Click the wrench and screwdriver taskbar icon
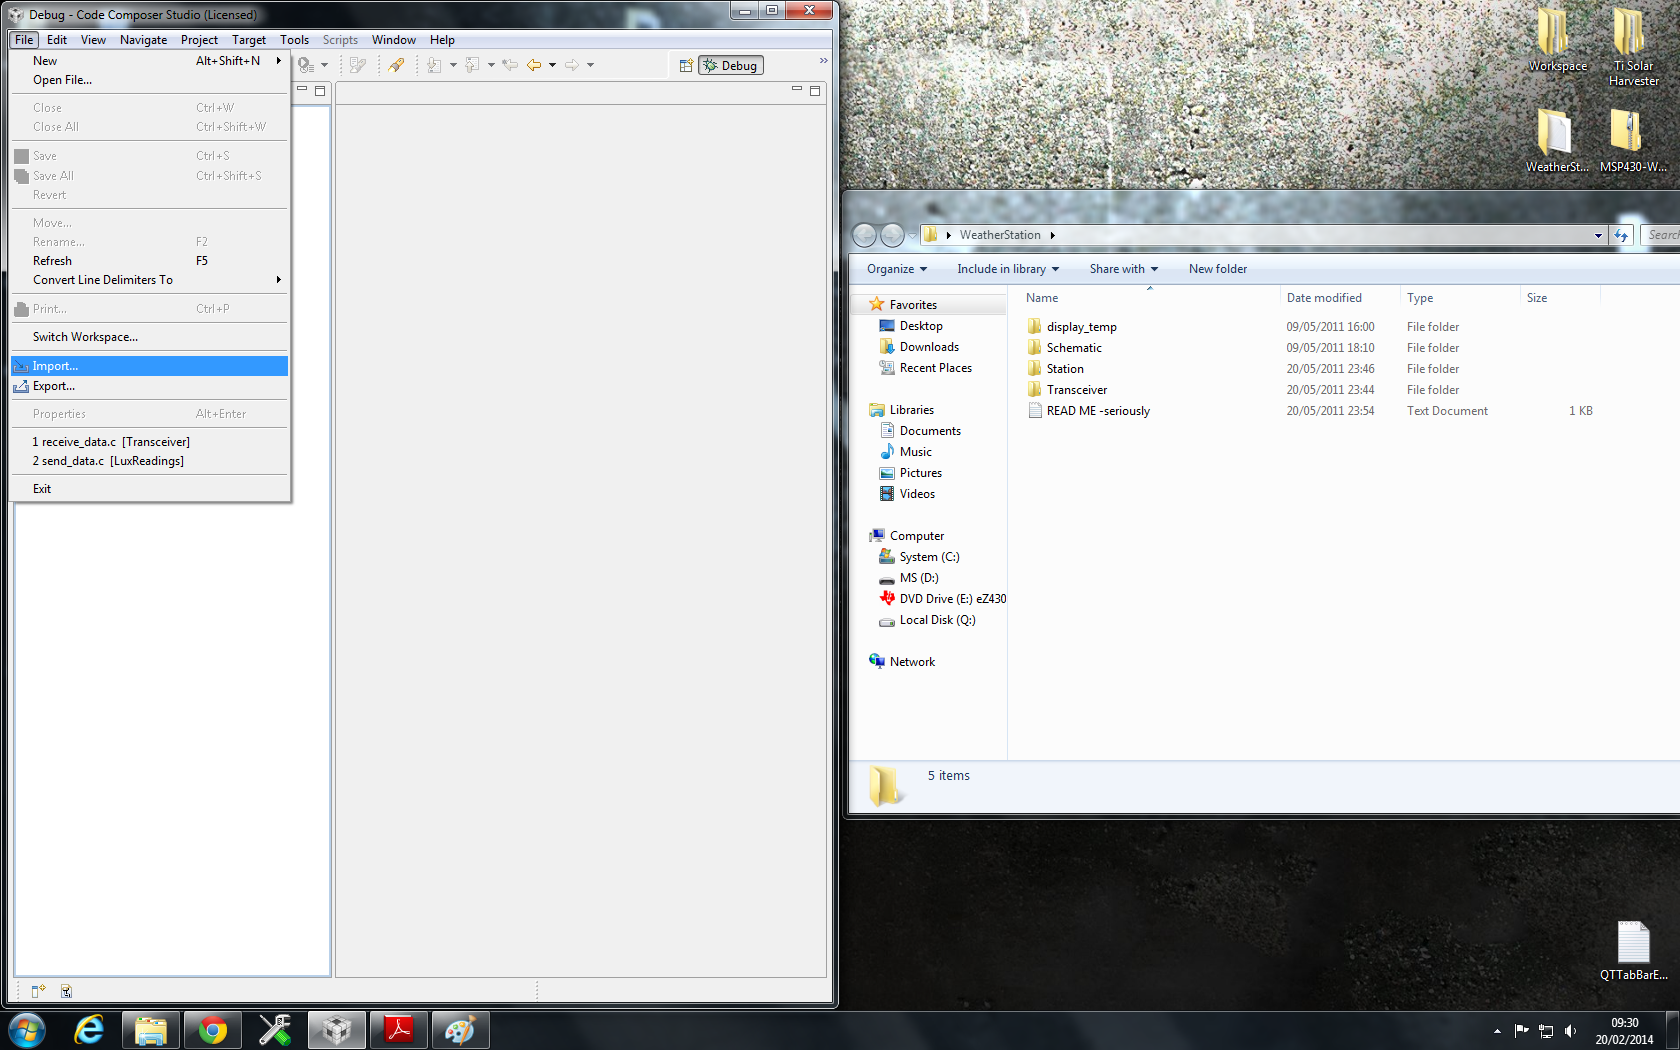Image resolution: width=1680 pixels, height=1050 pixels. [275, 1030]
